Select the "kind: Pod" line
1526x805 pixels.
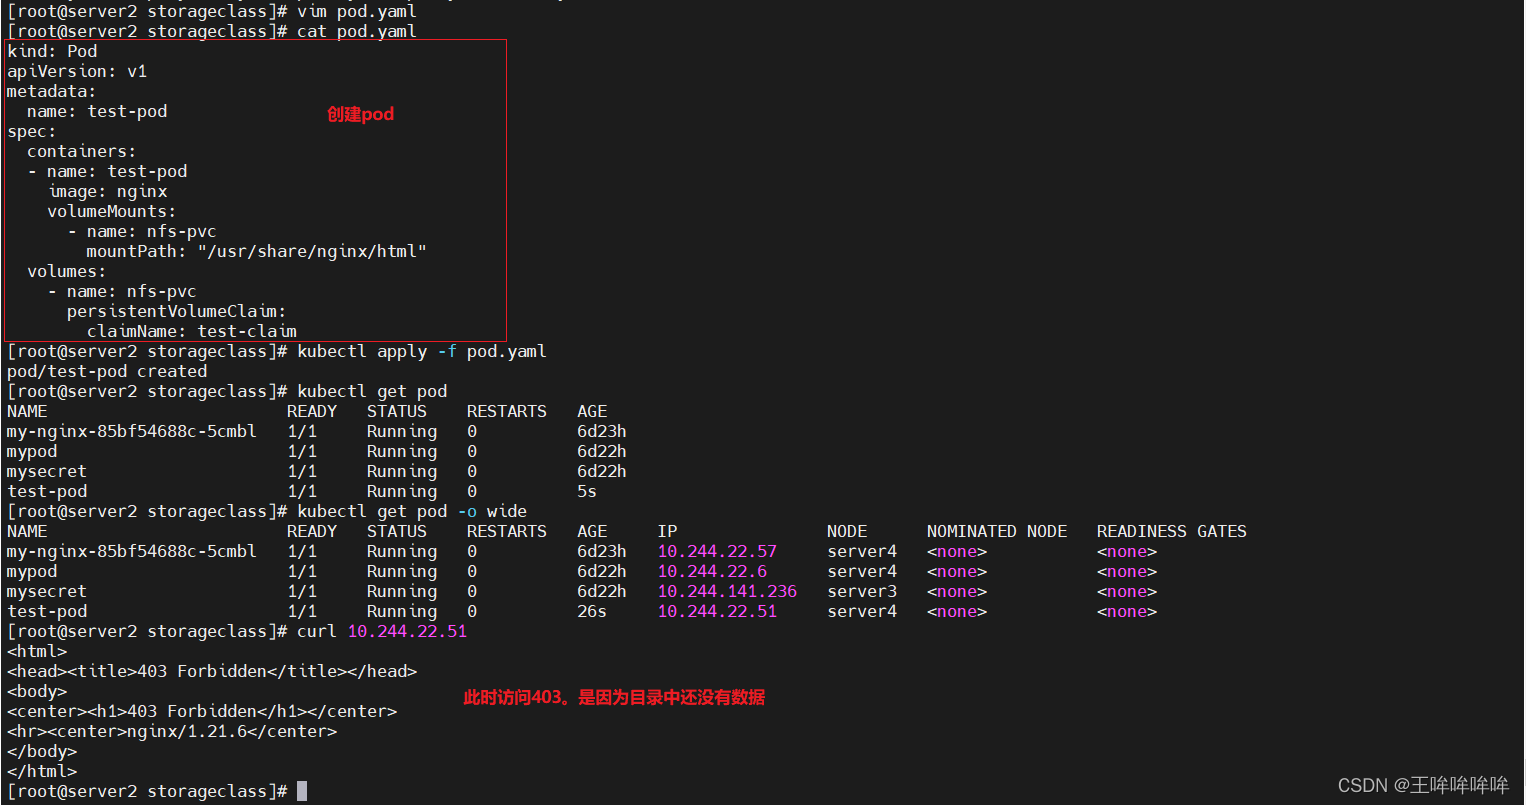point(52,51)
